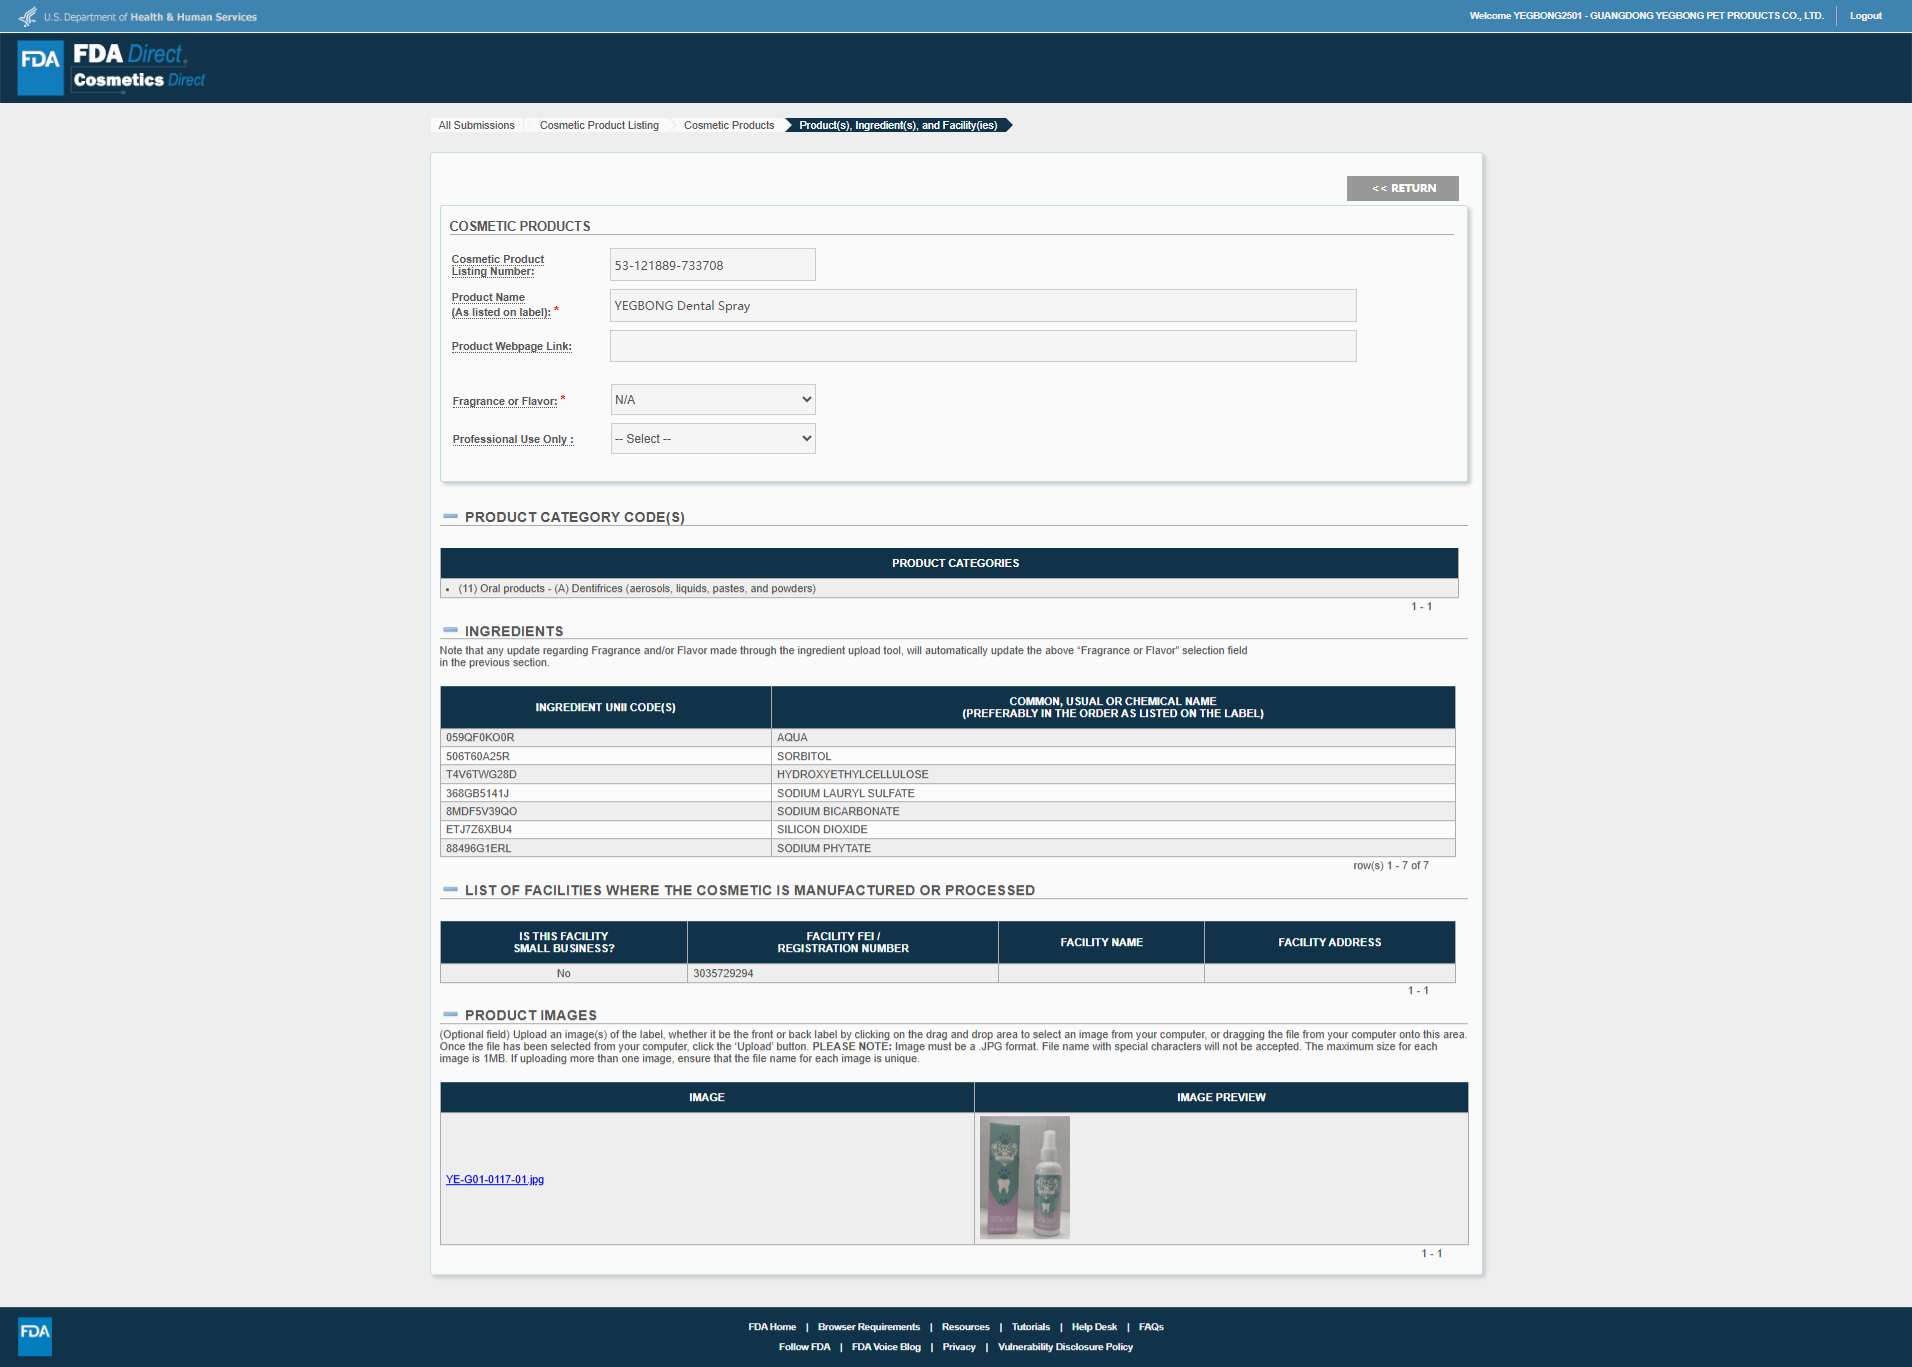The height and width of the screenshot is (1367, 1912).
Task: Click the HHS eagle logo icon
Action: coord(28,16)
